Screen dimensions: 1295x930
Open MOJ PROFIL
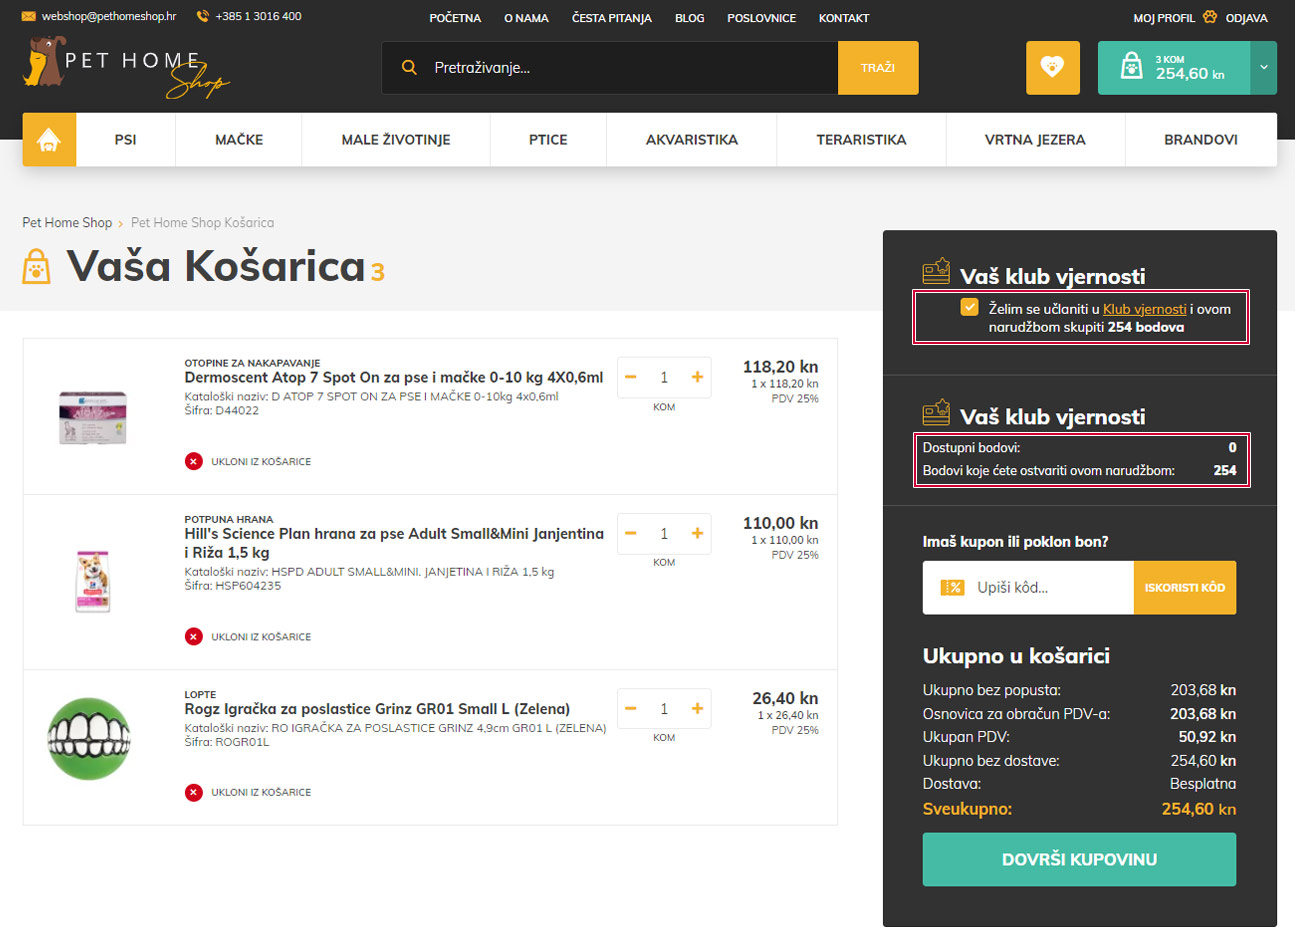[1164, 18]
